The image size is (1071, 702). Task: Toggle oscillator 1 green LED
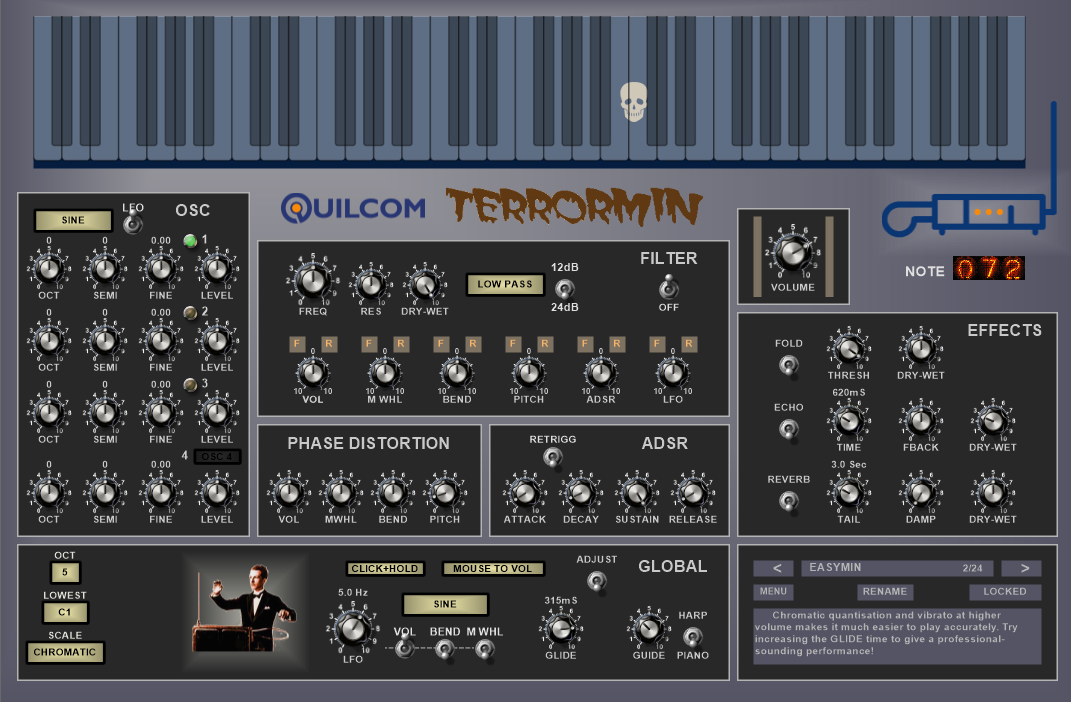click(x=190, y=240)
